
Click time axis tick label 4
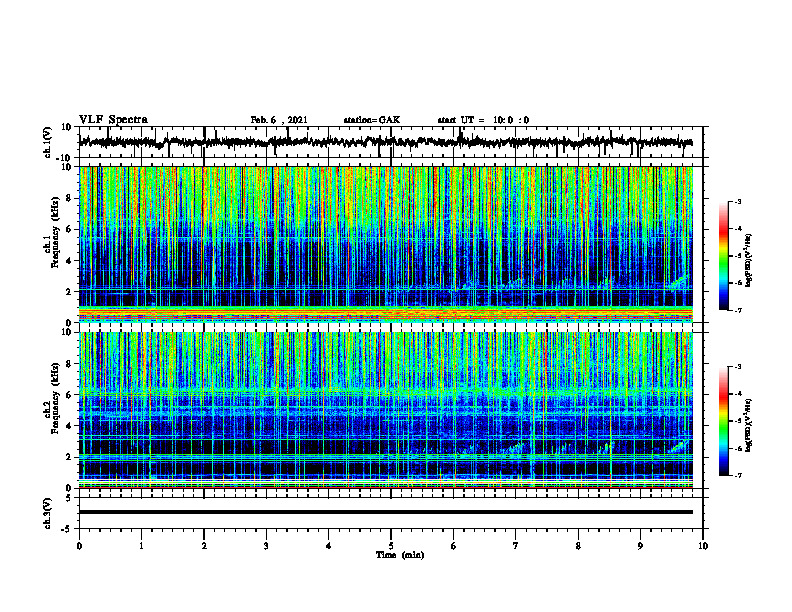329,546
